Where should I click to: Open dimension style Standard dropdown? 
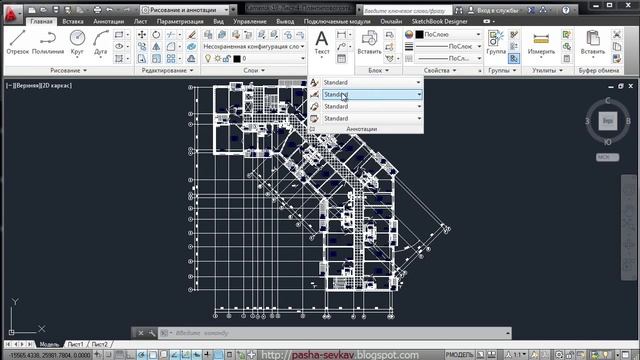point(372,94)
